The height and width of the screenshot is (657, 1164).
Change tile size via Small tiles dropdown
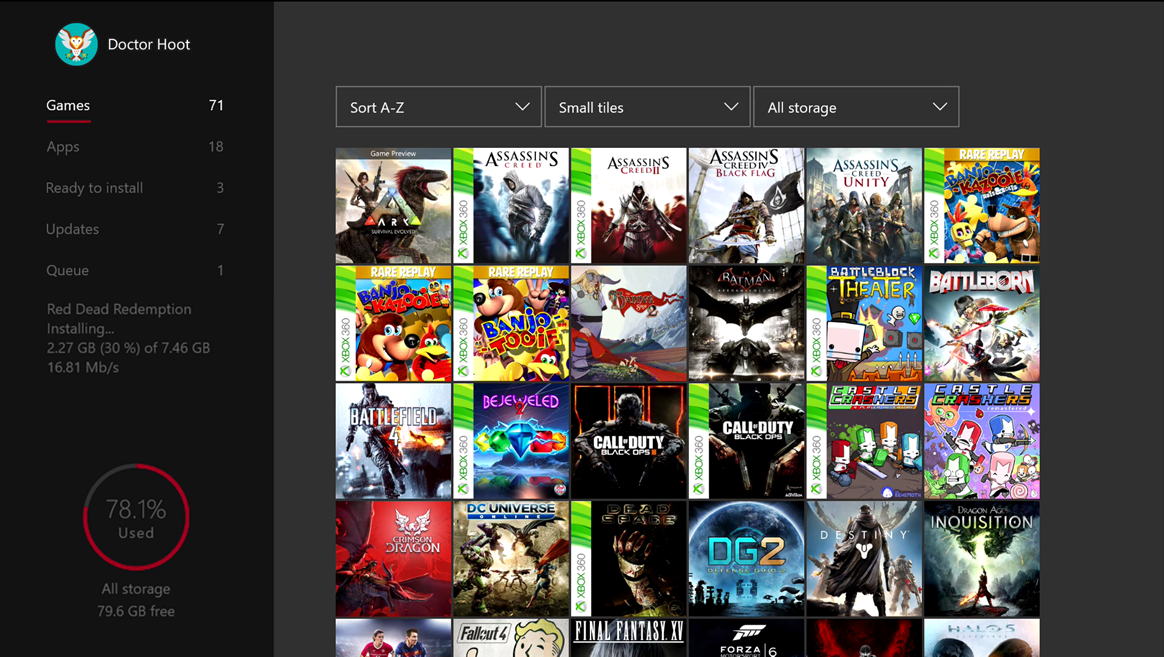646,106
